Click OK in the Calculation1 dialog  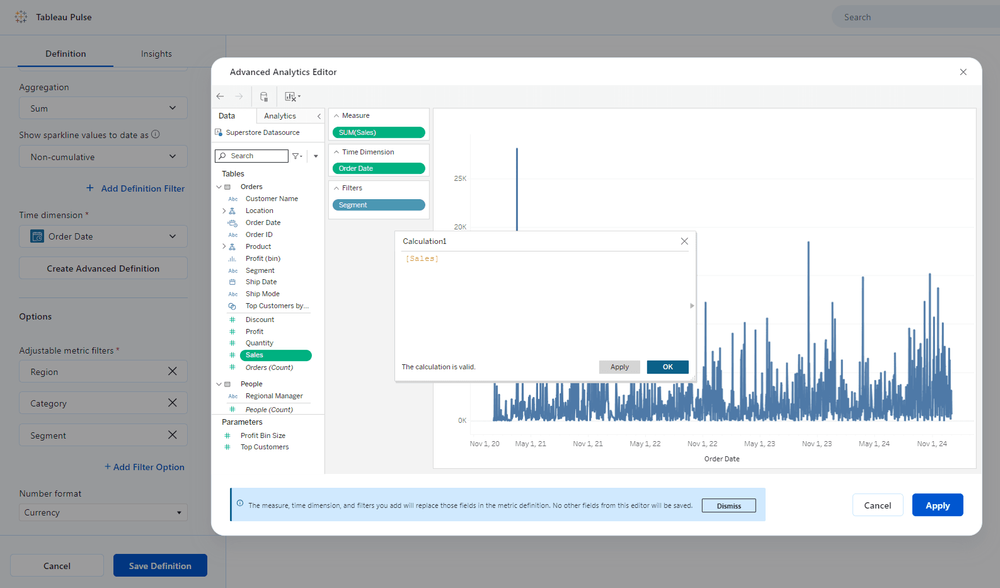pos(668,367)
